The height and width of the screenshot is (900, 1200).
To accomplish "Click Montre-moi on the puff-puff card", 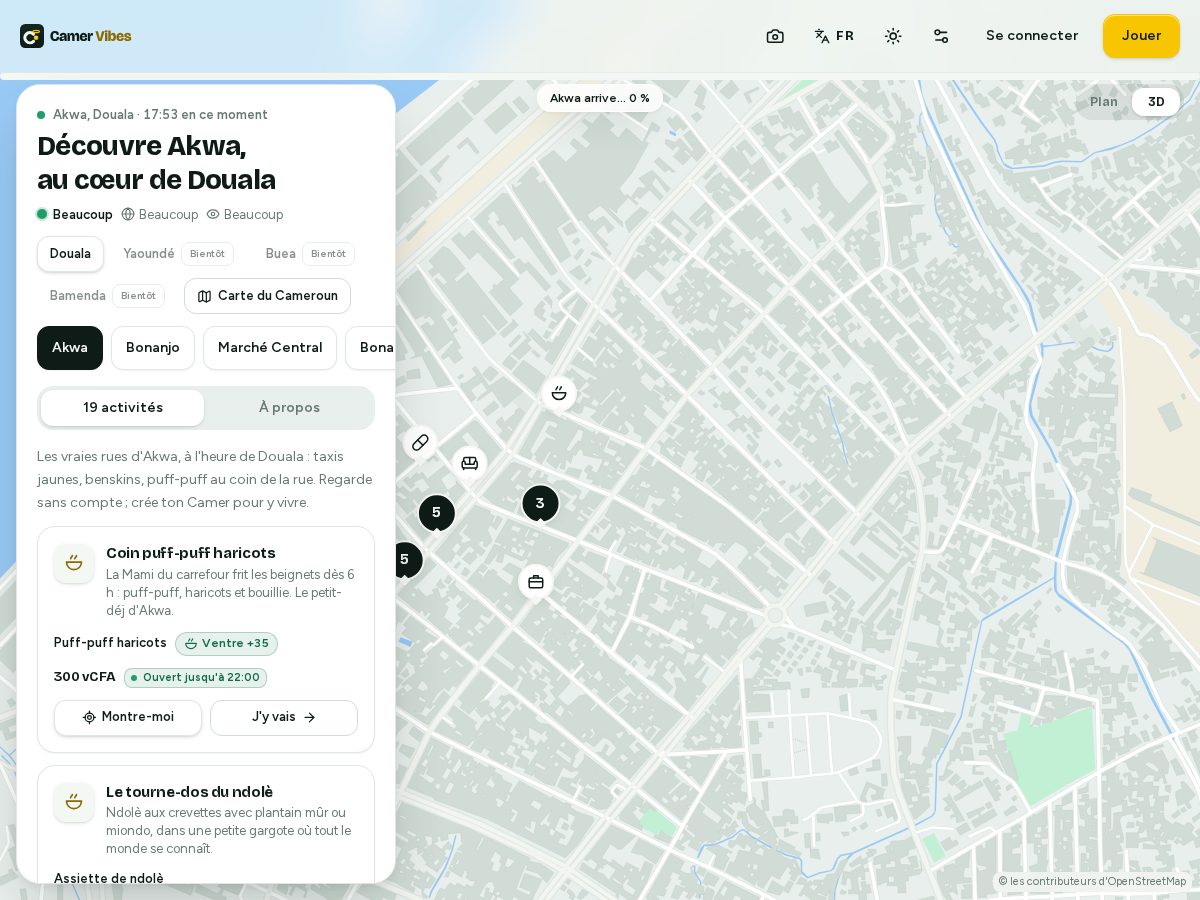I will point(128,718).
